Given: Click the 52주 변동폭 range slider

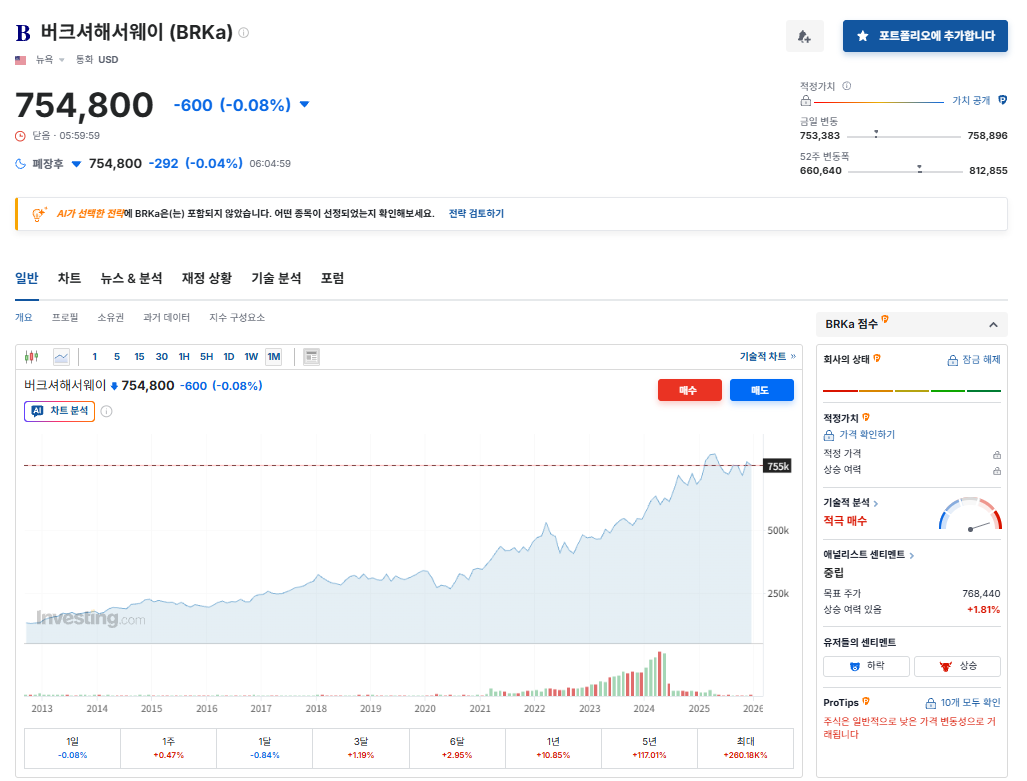Looking at the screenshot, I should pyautogui.click(x=905, y=170).
